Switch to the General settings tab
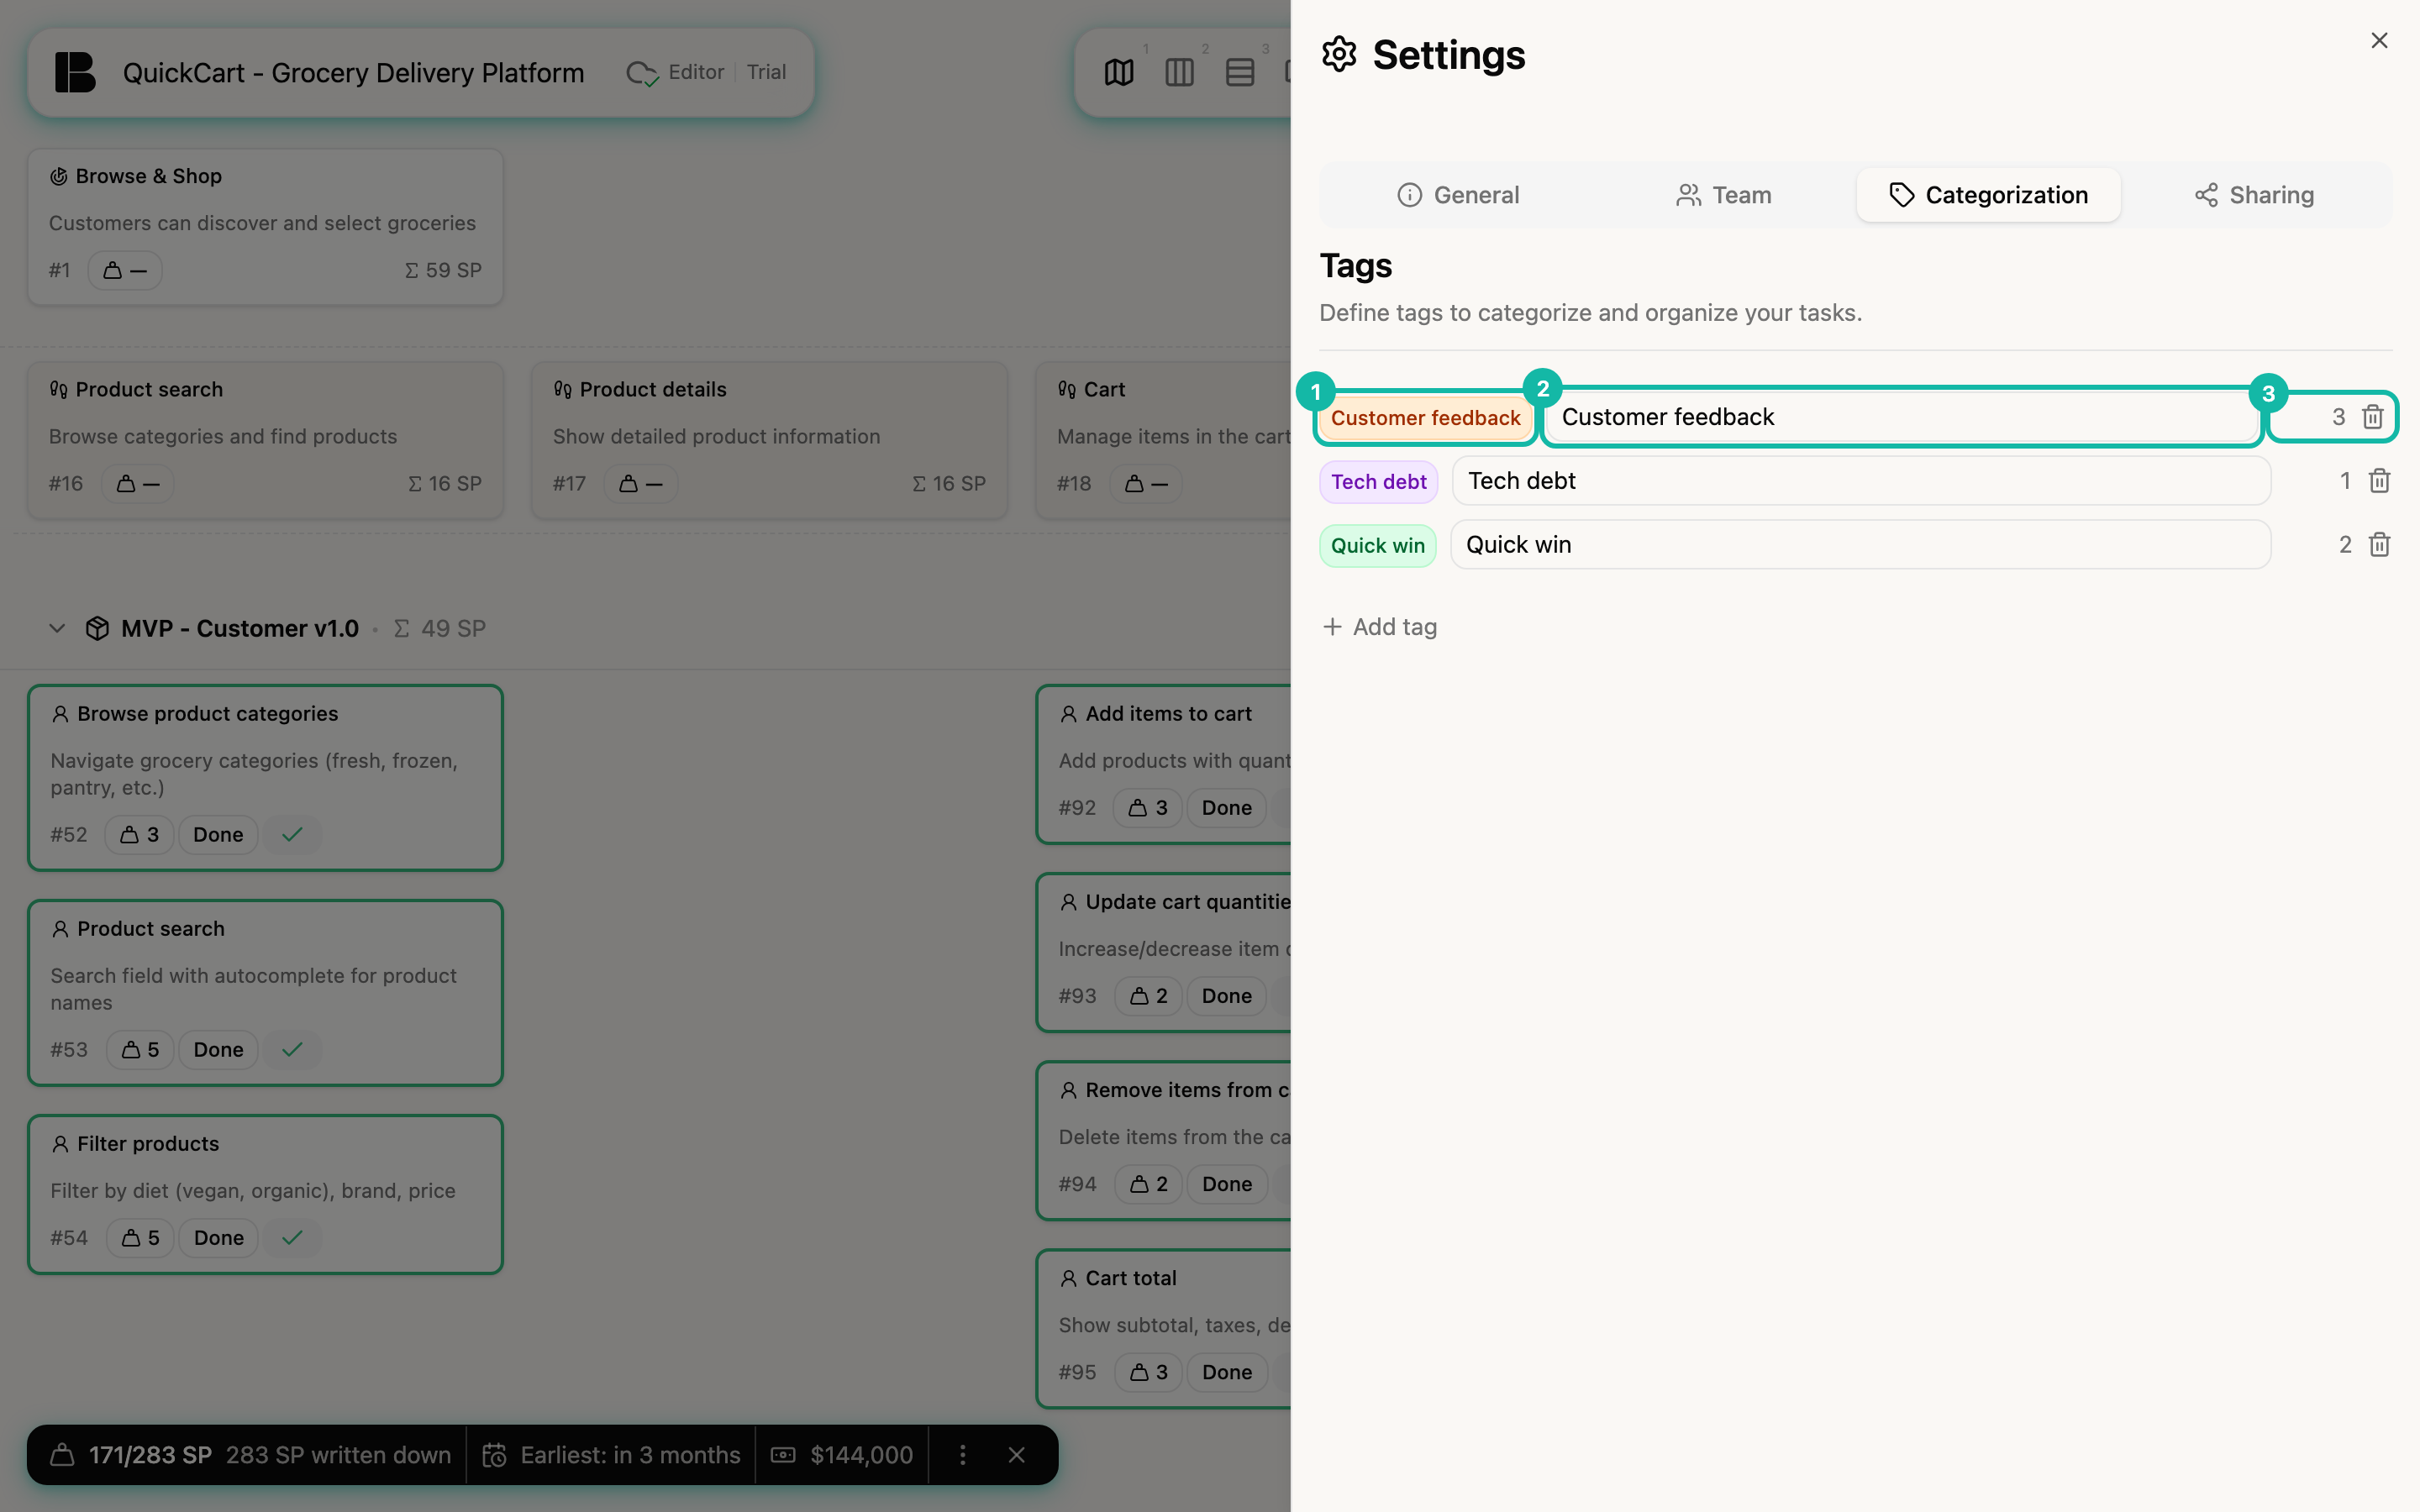The image size is (2420, 1512). (x=1458, y=195)
